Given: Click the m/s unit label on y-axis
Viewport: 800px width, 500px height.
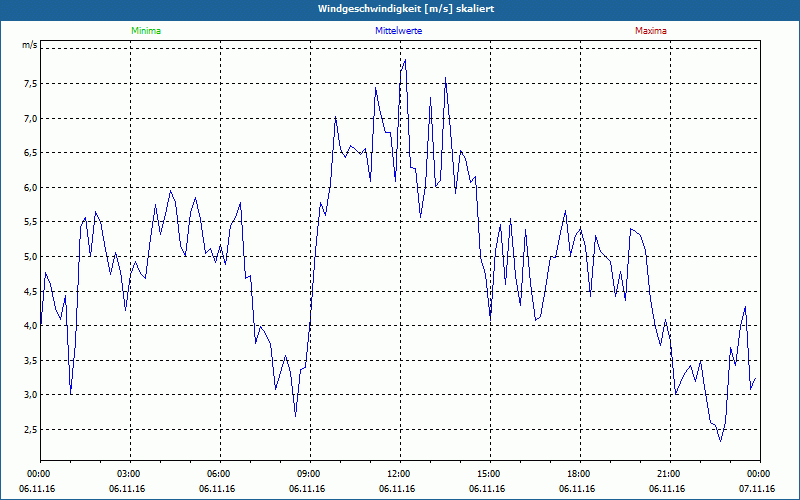Looking at the screenshot, I should [30, 45].
